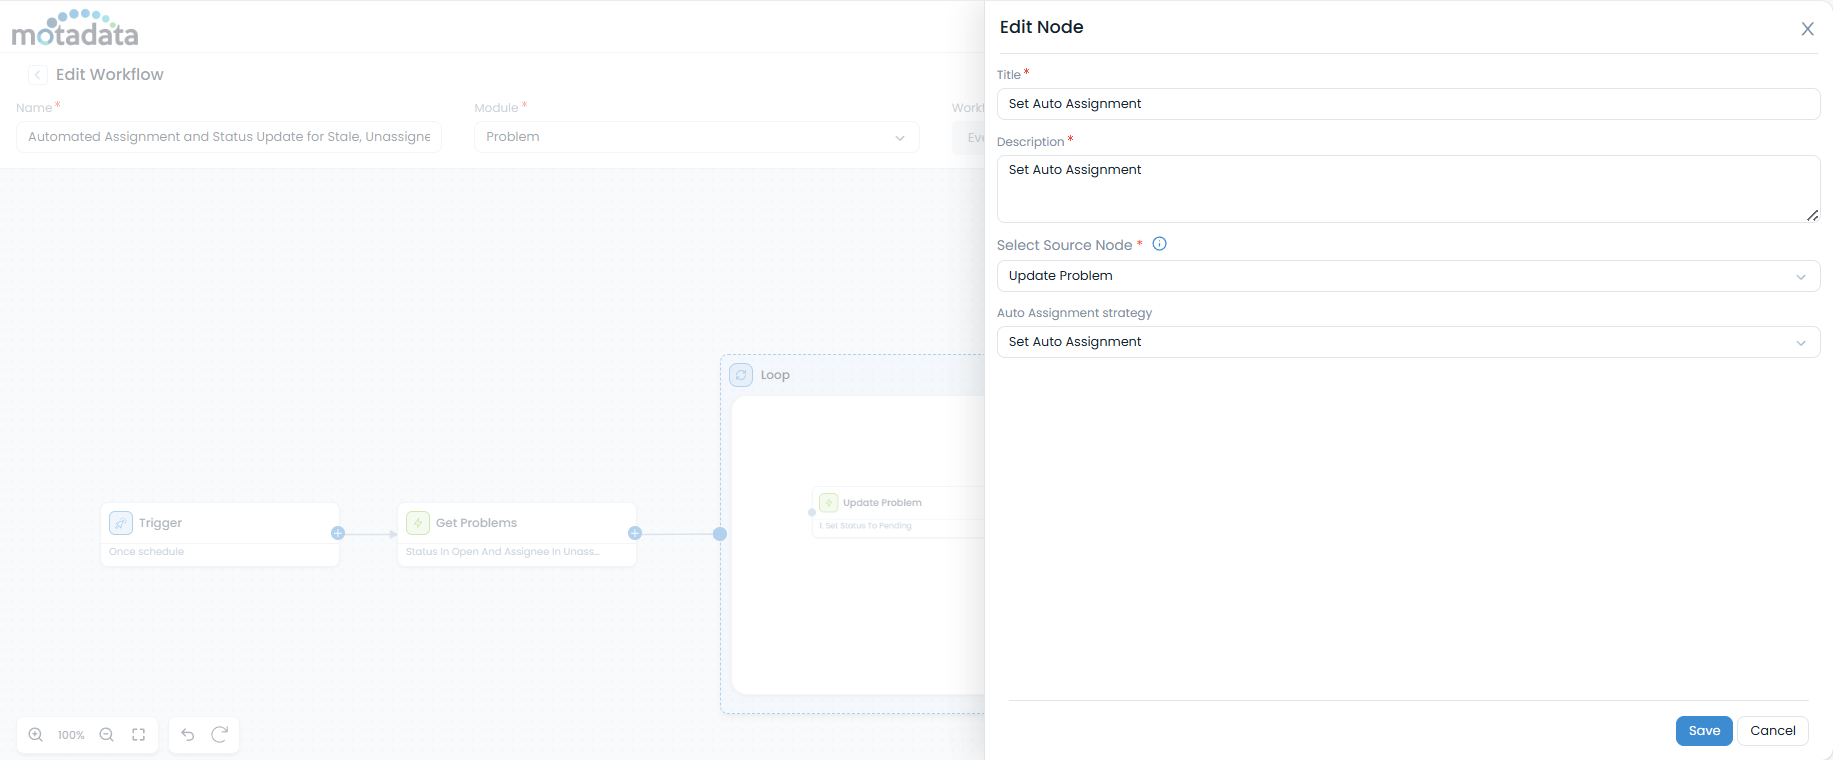Close the Edit Node panel
Viewport: 1833px width, 760px height.
coord(1807,29)
